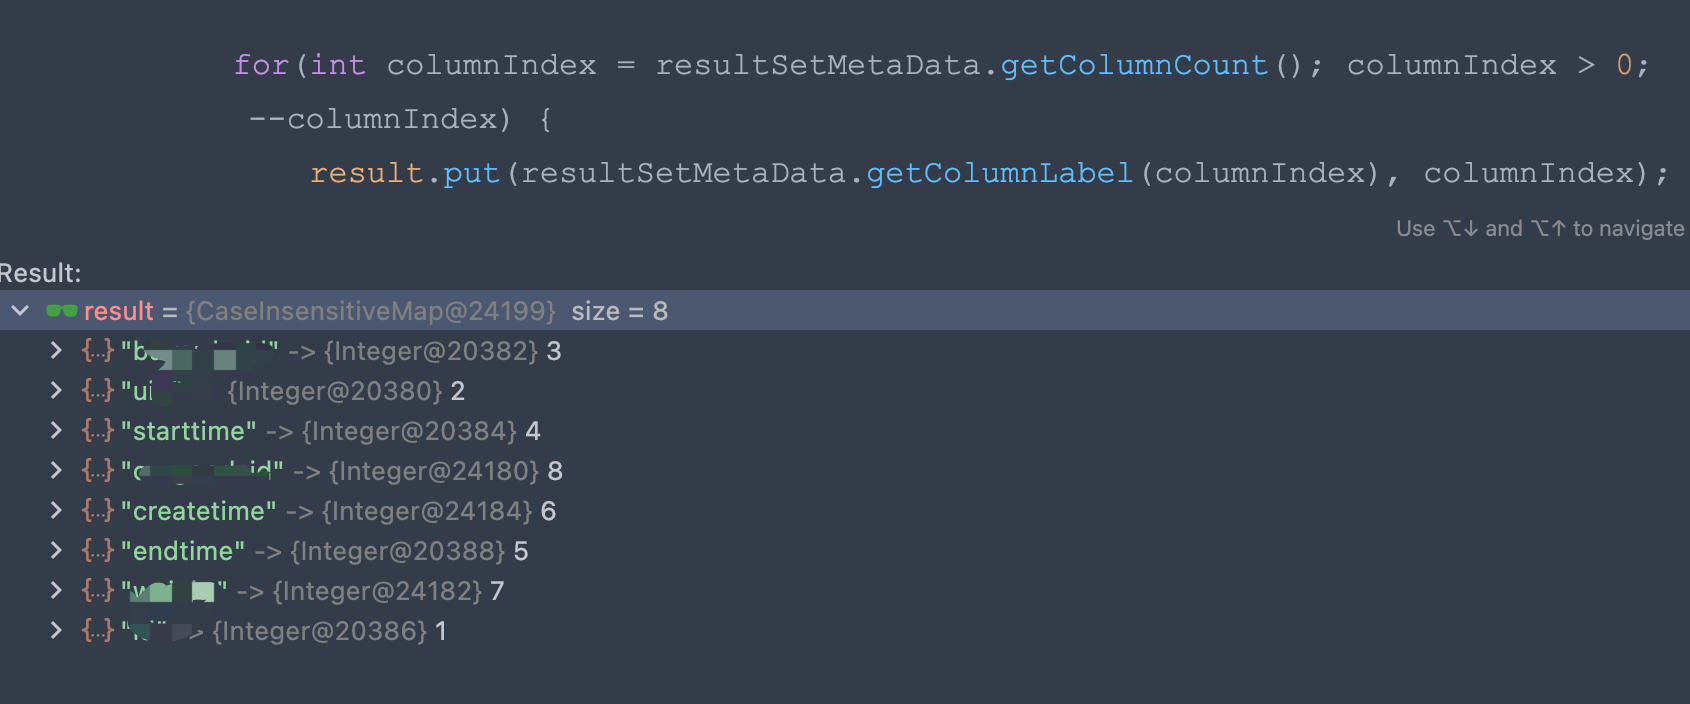Expand the "endtime" map entry
Image resolution: width=1690 pixels, height=704 pixels.
click(x=57, y=550)
